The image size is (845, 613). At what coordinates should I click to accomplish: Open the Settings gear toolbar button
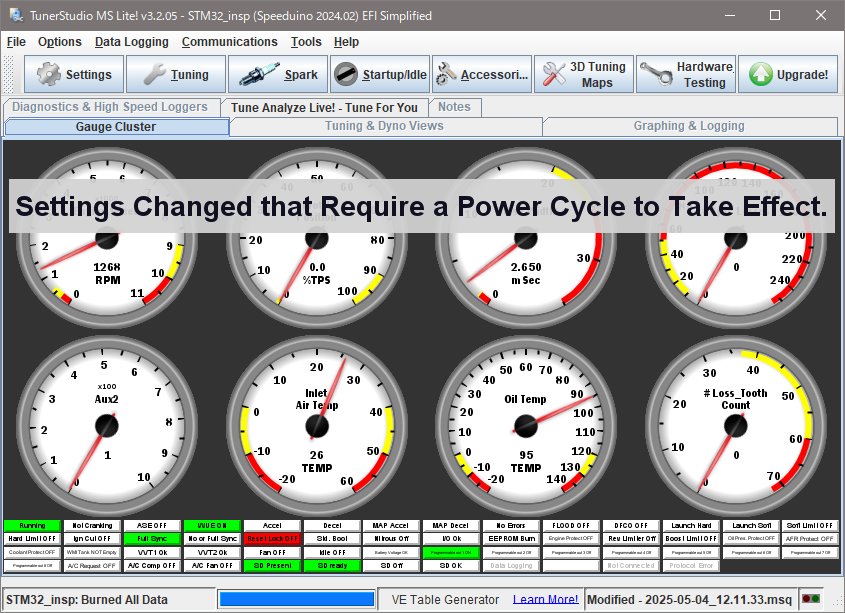(74, 74)
